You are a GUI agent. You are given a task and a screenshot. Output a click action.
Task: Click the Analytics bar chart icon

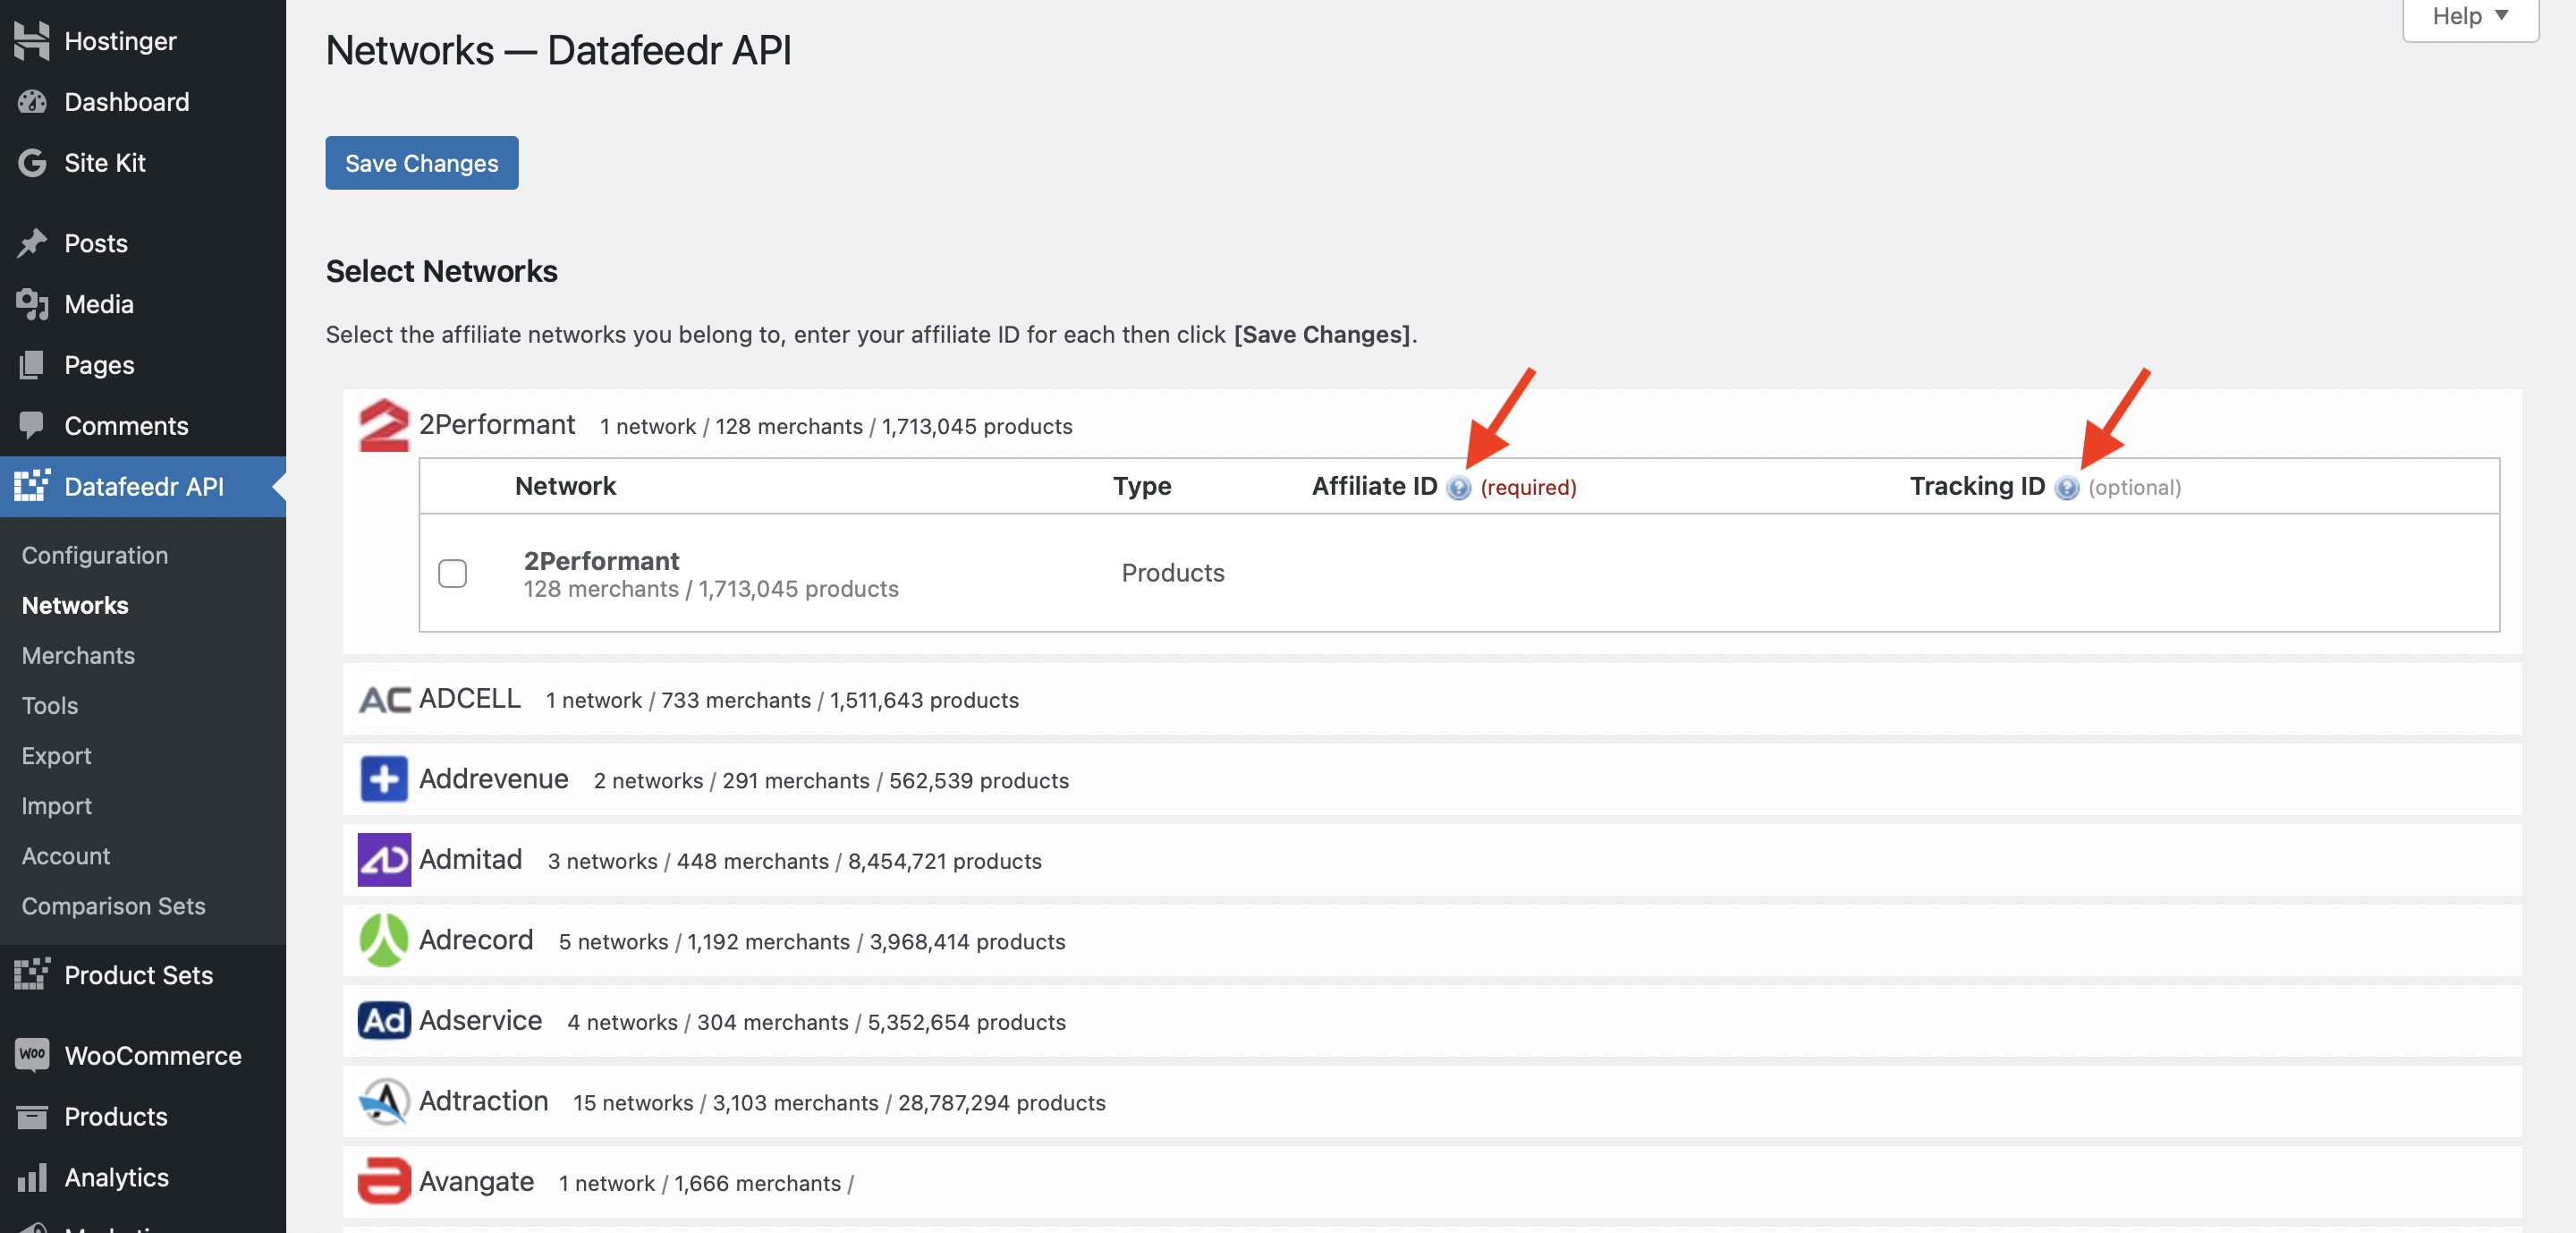coord(32,1177)
